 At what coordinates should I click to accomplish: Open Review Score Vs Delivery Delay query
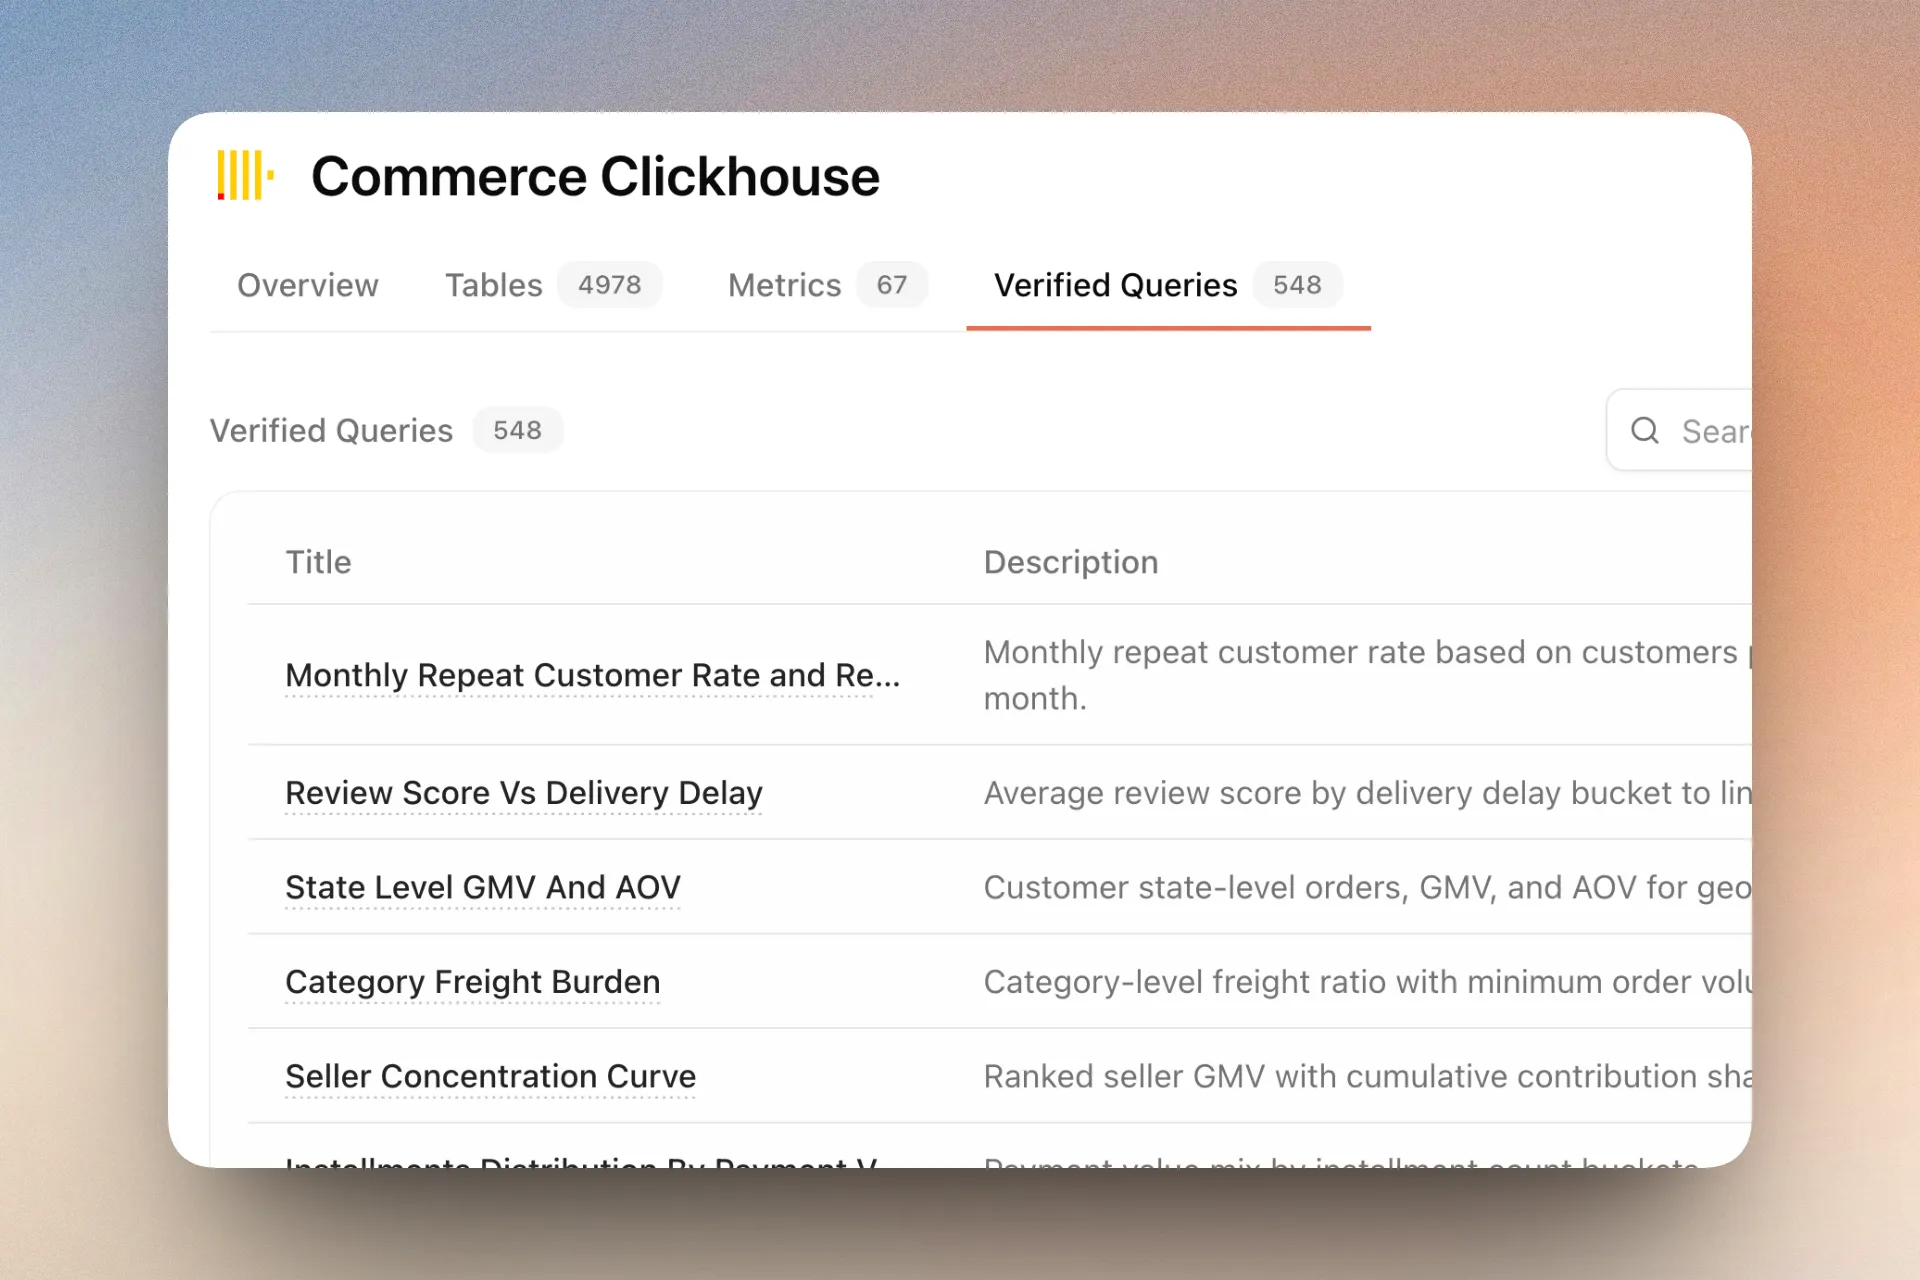(524, 793)
